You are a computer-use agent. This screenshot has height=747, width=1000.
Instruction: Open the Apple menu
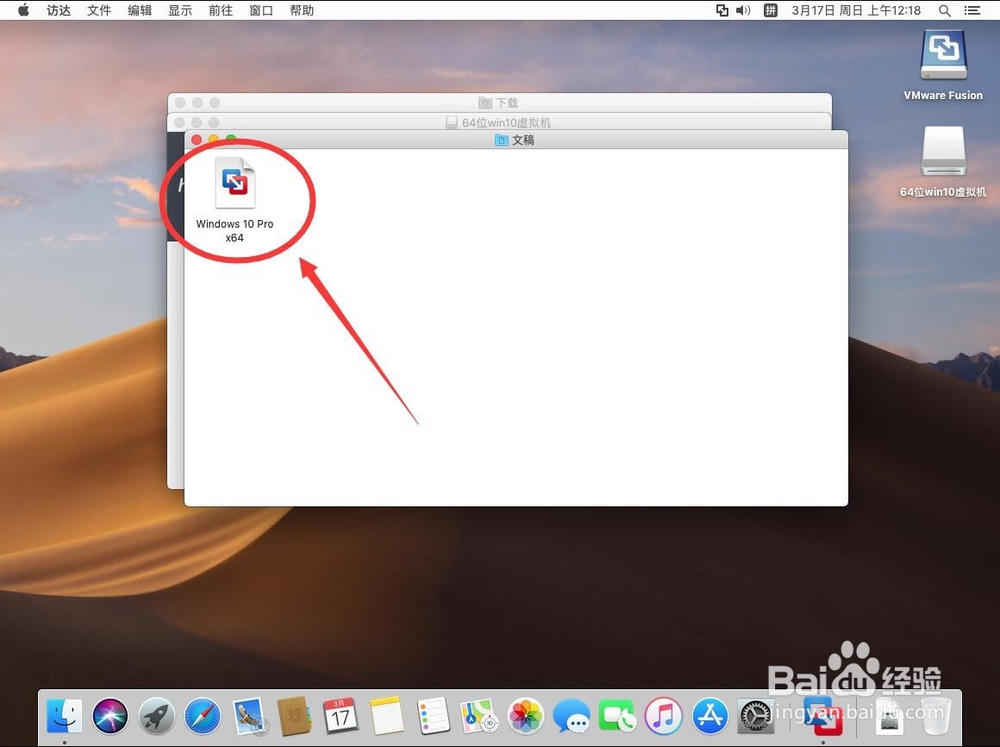[x=24, y=10]
